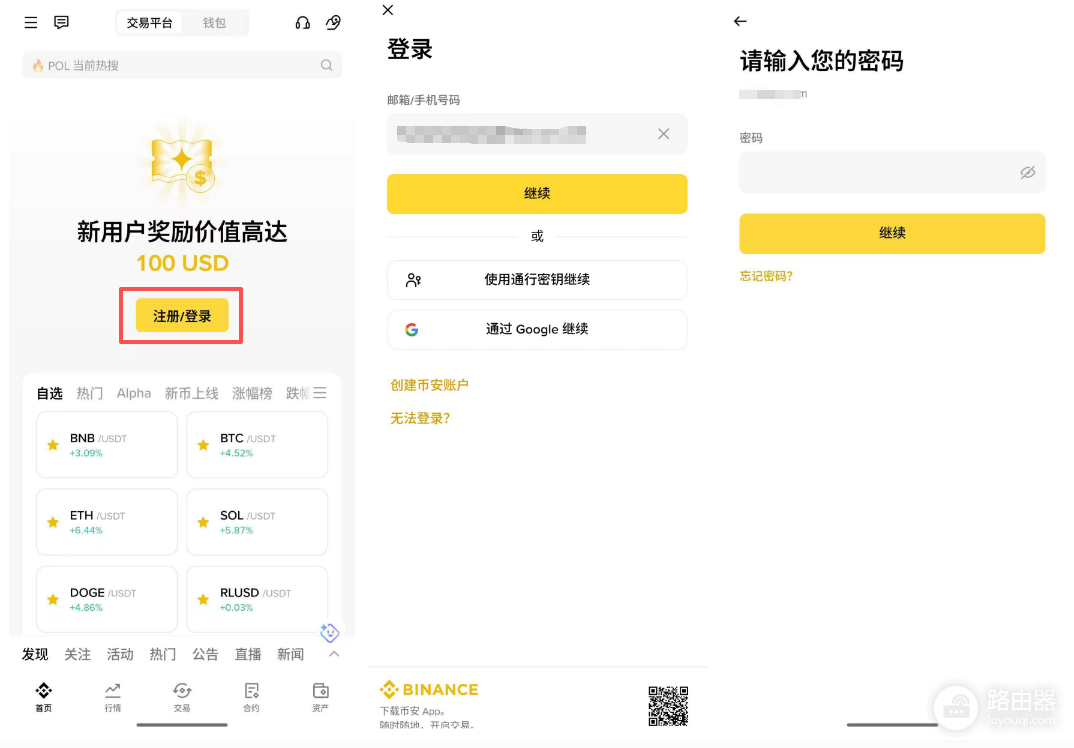Click the POL trending search field
The width and height of the screenshot is (1074, 748).
pyautogui.click(x=182, y=65)
